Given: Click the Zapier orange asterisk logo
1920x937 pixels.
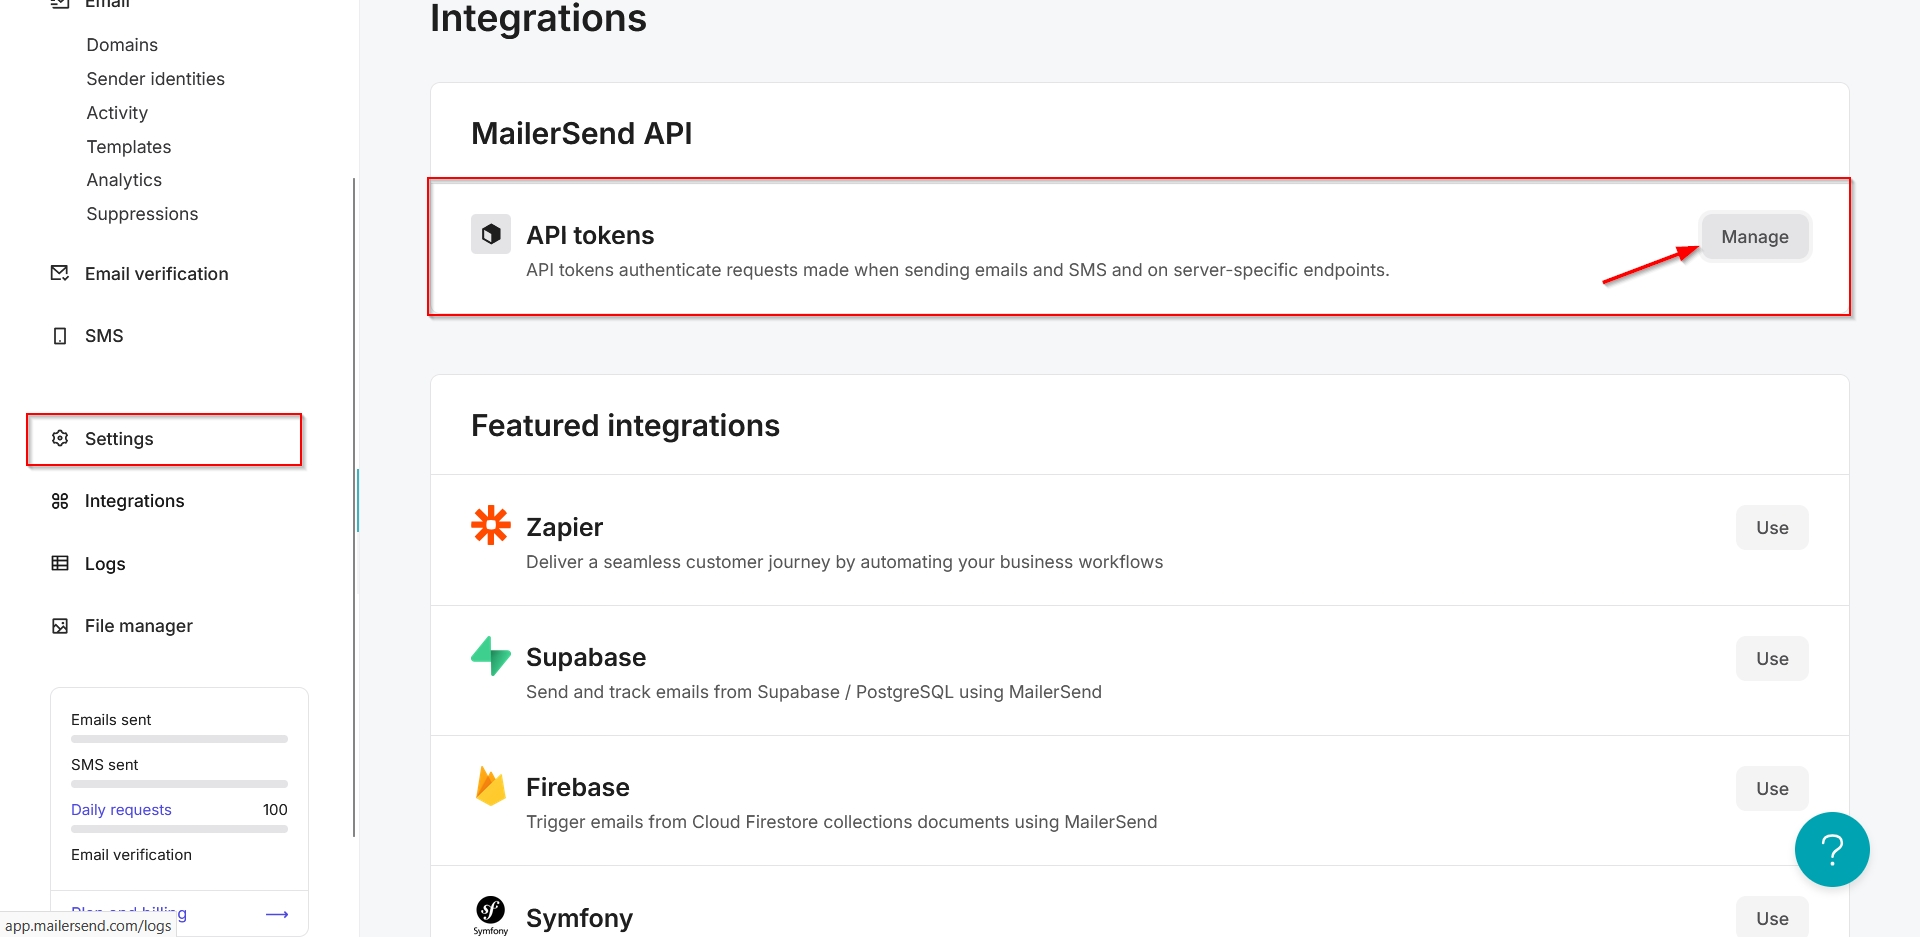Looking at the screenshot, I should [490, 525].
